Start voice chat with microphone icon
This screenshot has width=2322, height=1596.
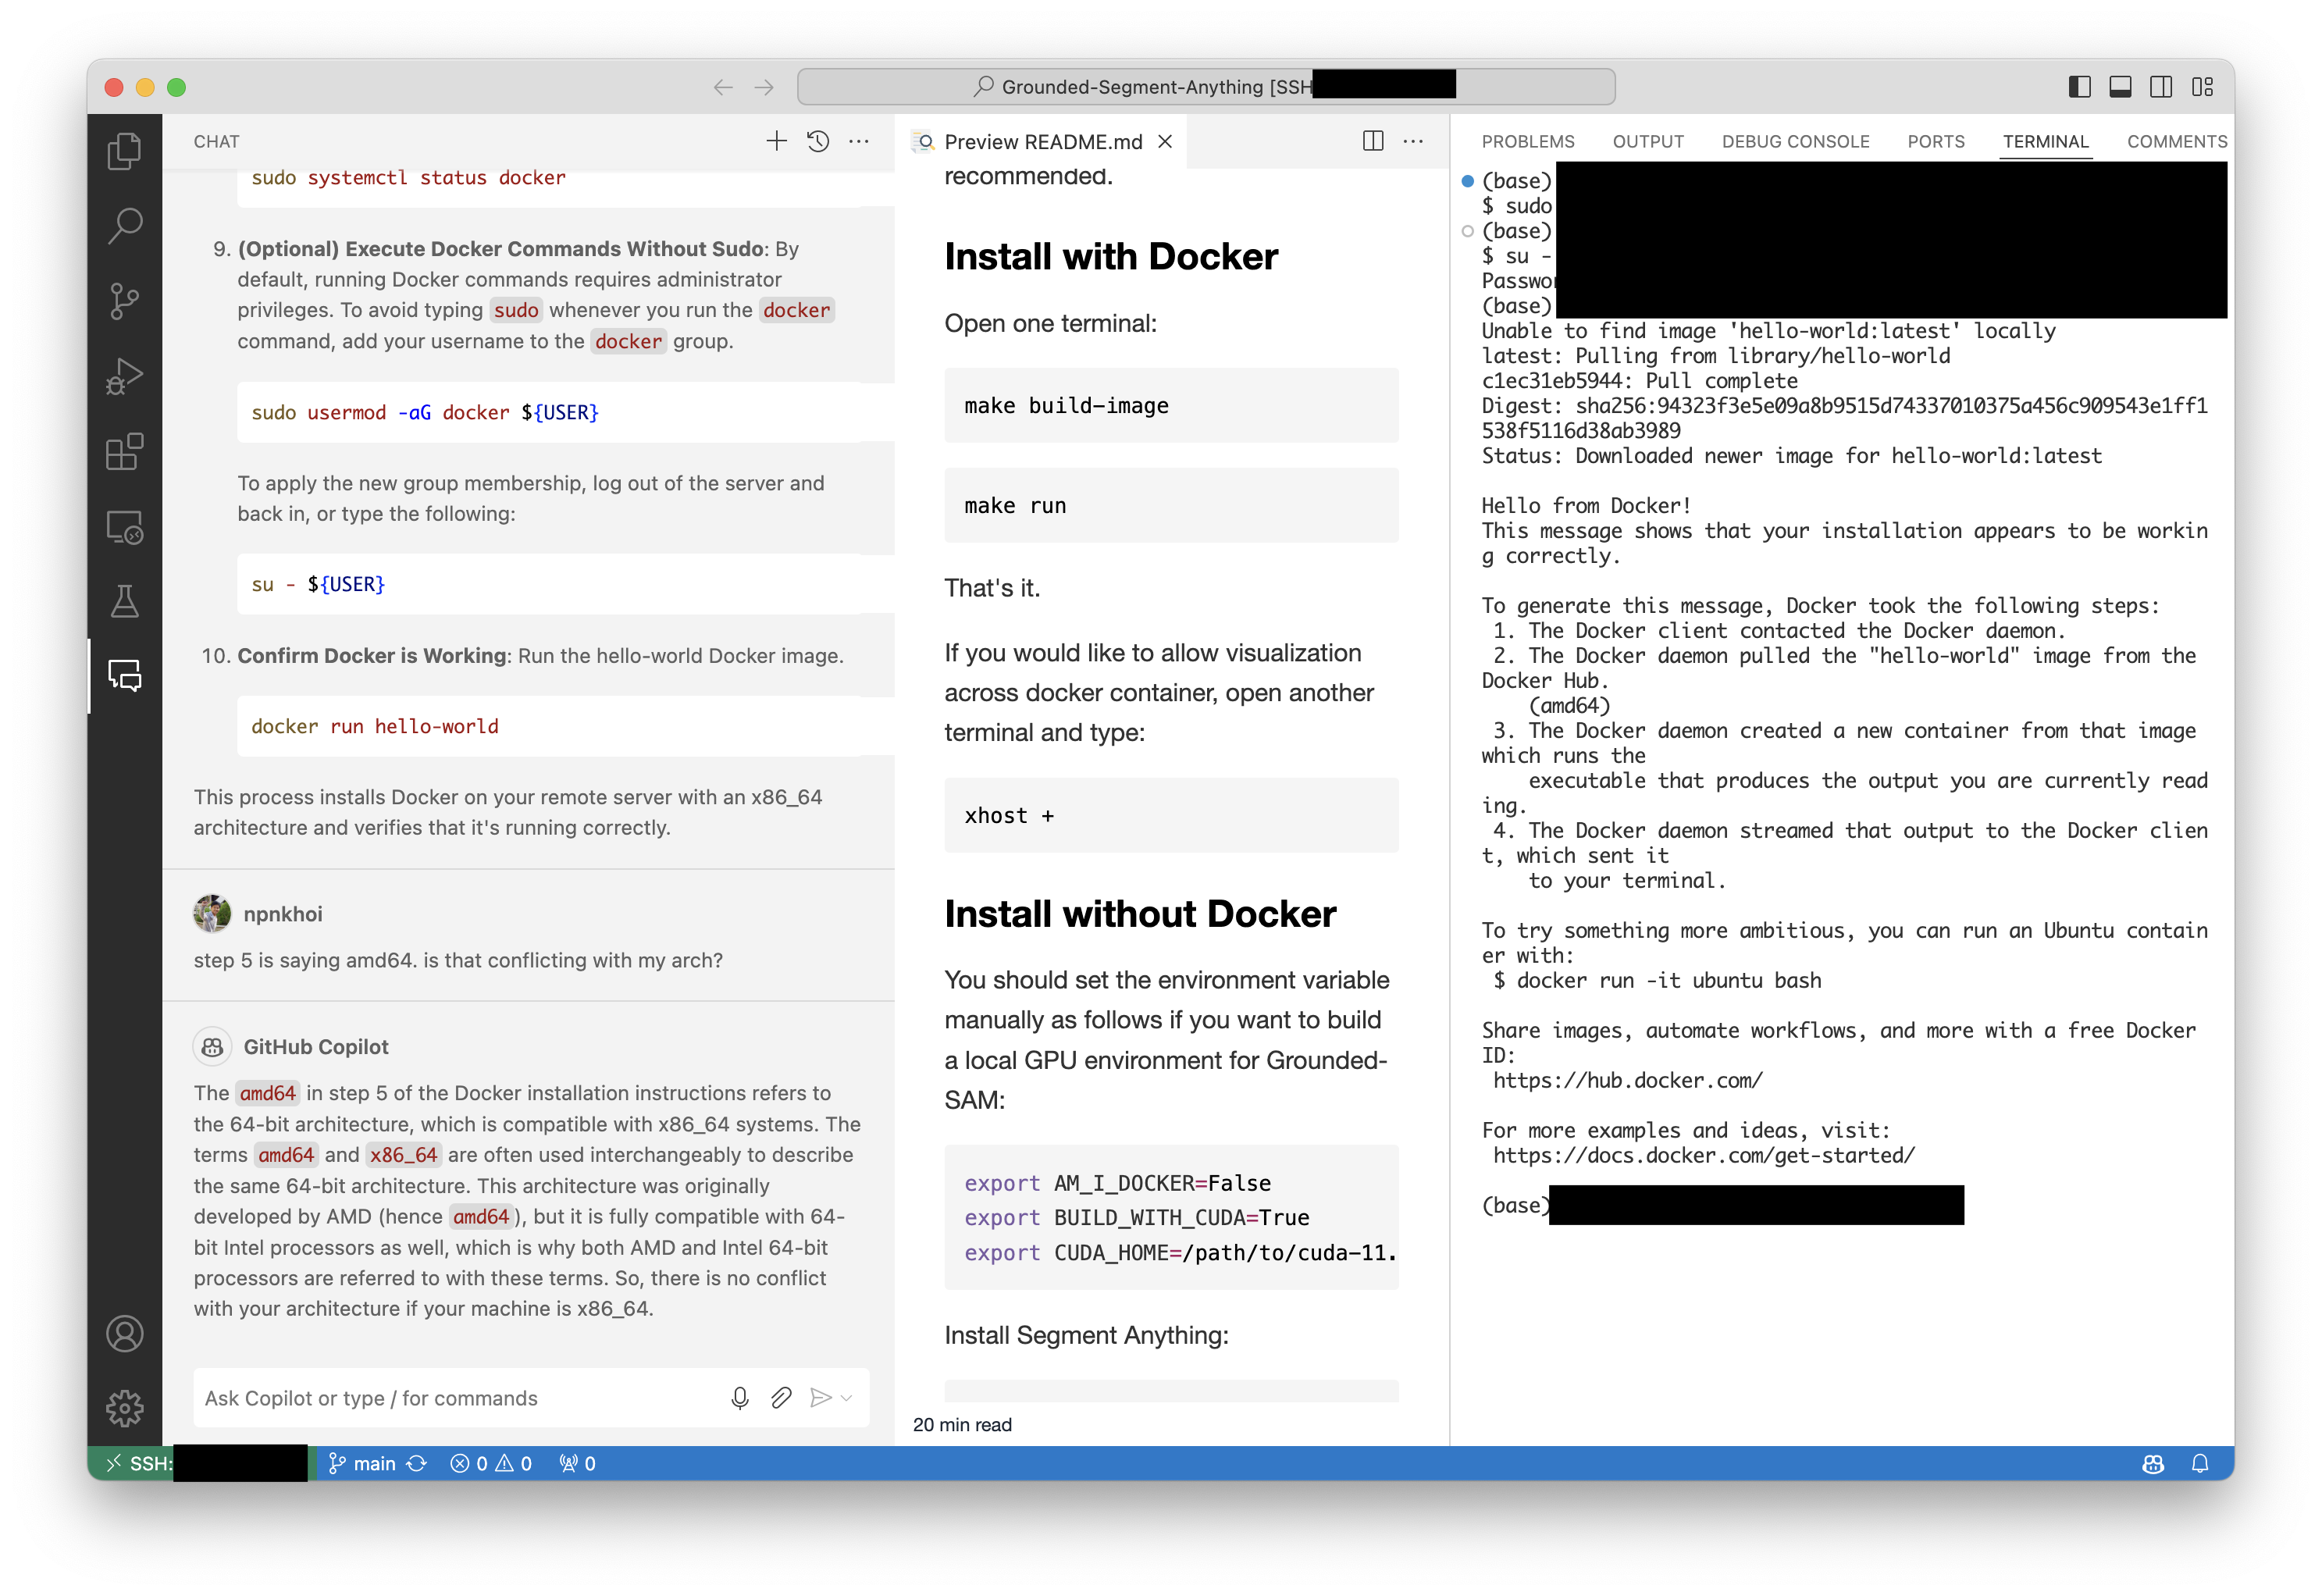tap(739, 1397)
